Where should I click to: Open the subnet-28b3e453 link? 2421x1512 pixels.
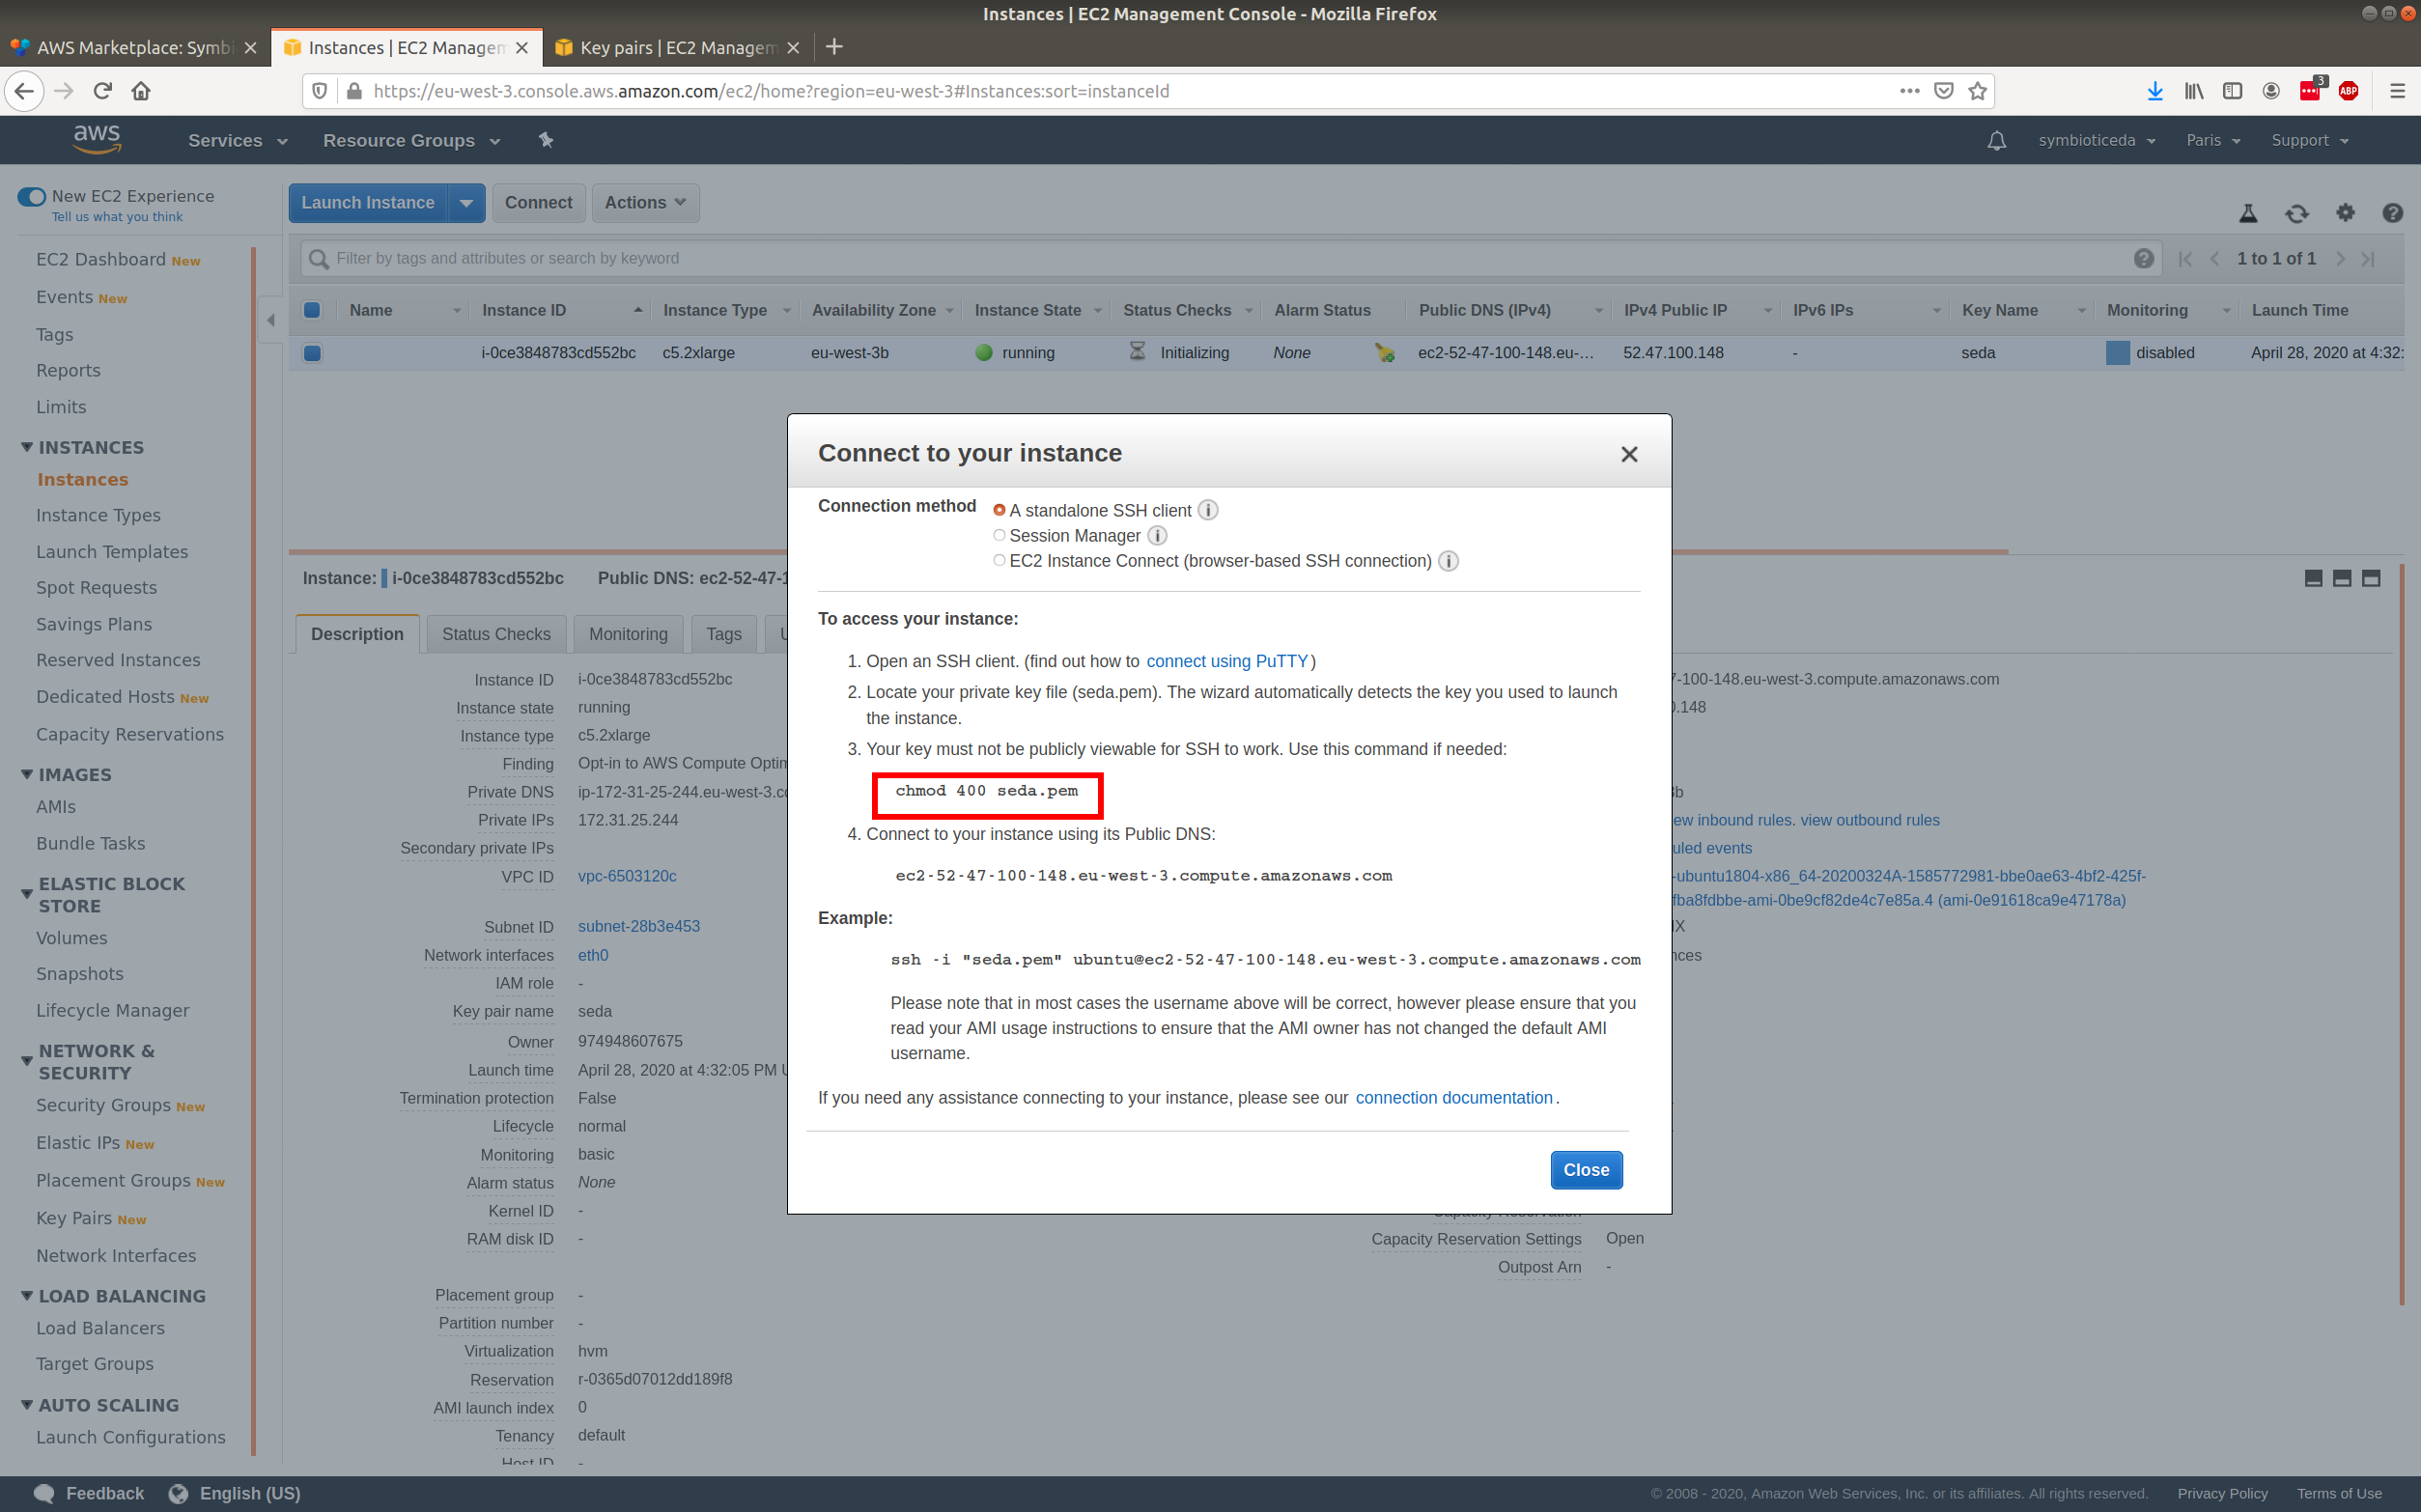639,926
